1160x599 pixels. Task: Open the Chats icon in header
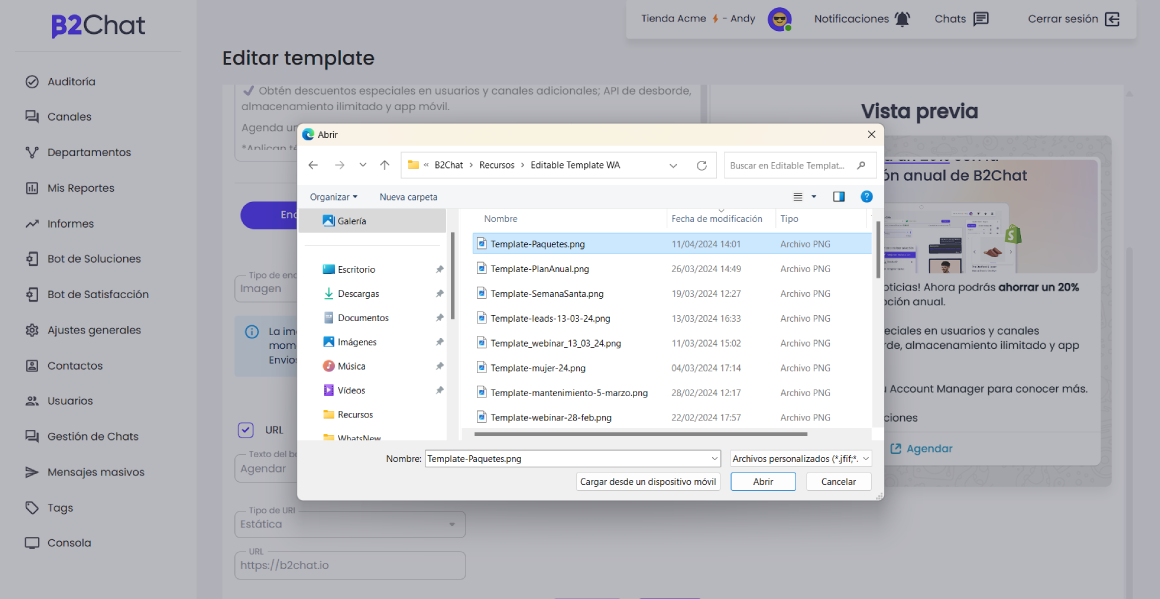981,19
